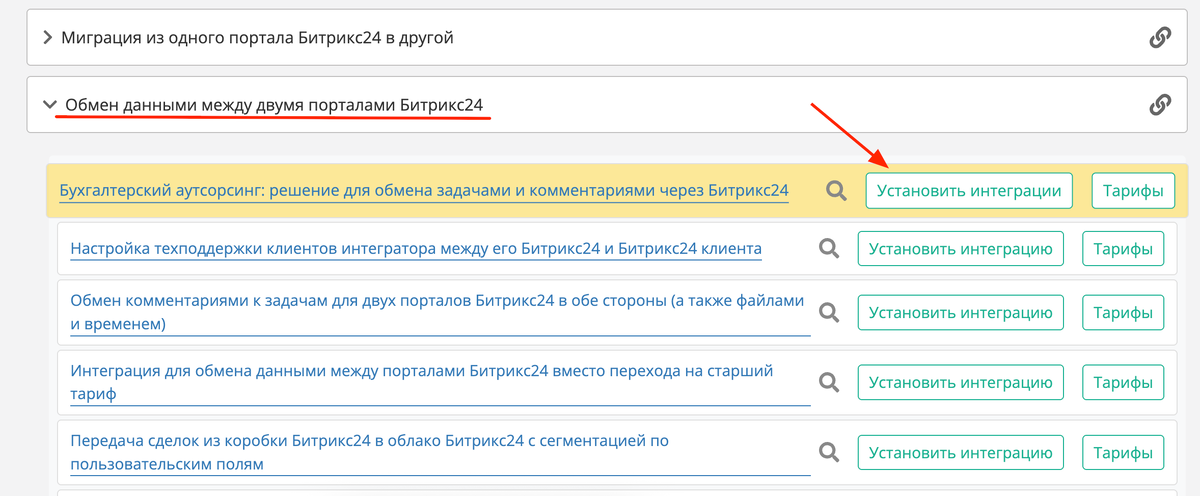The width and height of the screenshot is (1200, 496).
Task: Тарифы button in Обмен комментариями row
Action: click(x=1123, y=312)
